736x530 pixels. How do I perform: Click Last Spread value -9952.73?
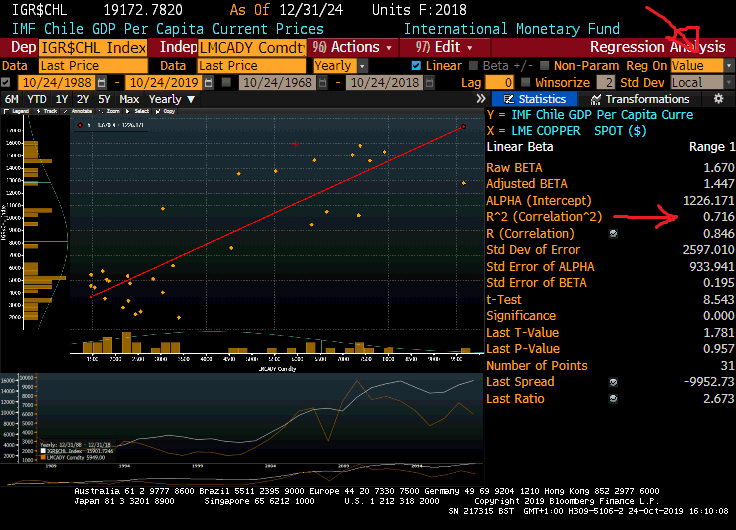point(709,382)
